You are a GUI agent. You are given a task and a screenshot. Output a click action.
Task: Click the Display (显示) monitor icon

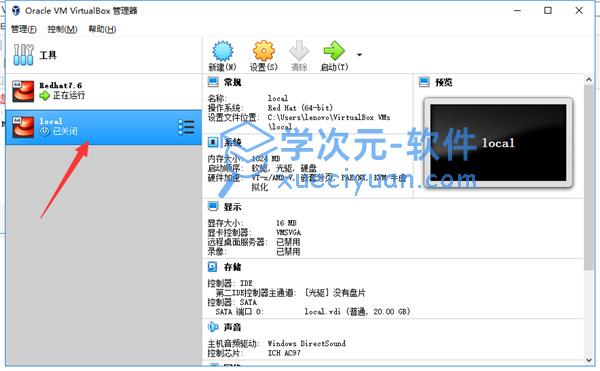pos(213,207)
